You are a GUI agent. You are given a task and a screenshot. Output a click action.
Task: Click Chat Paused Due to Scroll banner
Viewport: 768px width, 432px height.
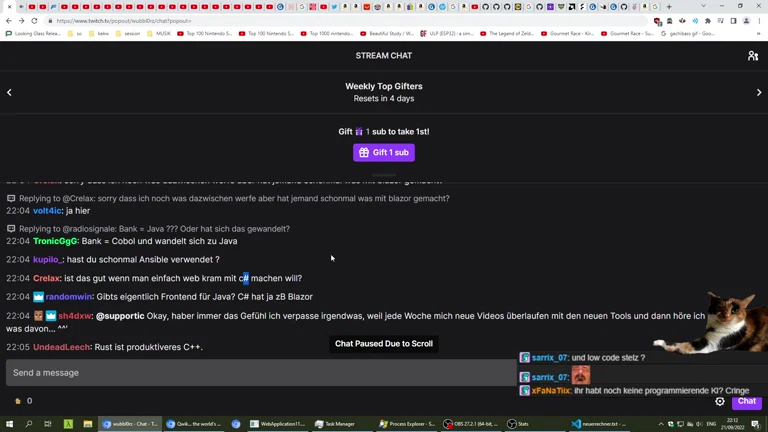(x=384, y=344)
